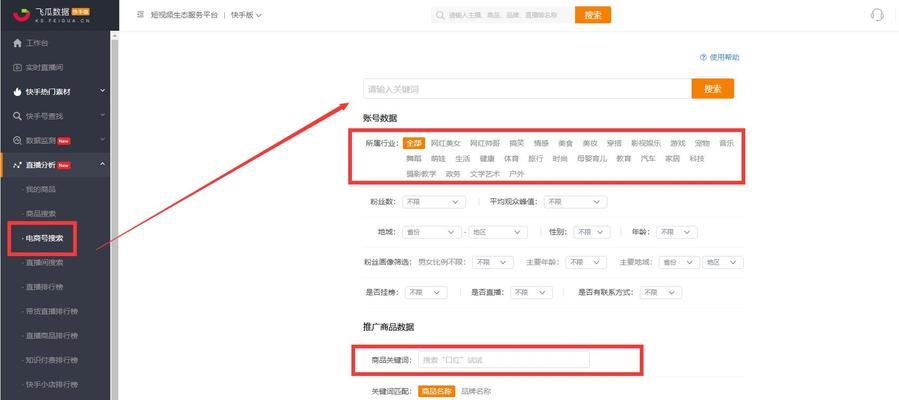Screen dimensions: 899x400
Task: Open the 地域 省份 dropdown
Action: (x=433, y=232)
